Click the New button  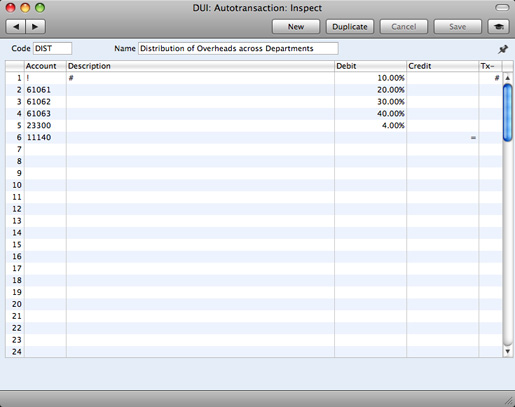pos(296,27)
